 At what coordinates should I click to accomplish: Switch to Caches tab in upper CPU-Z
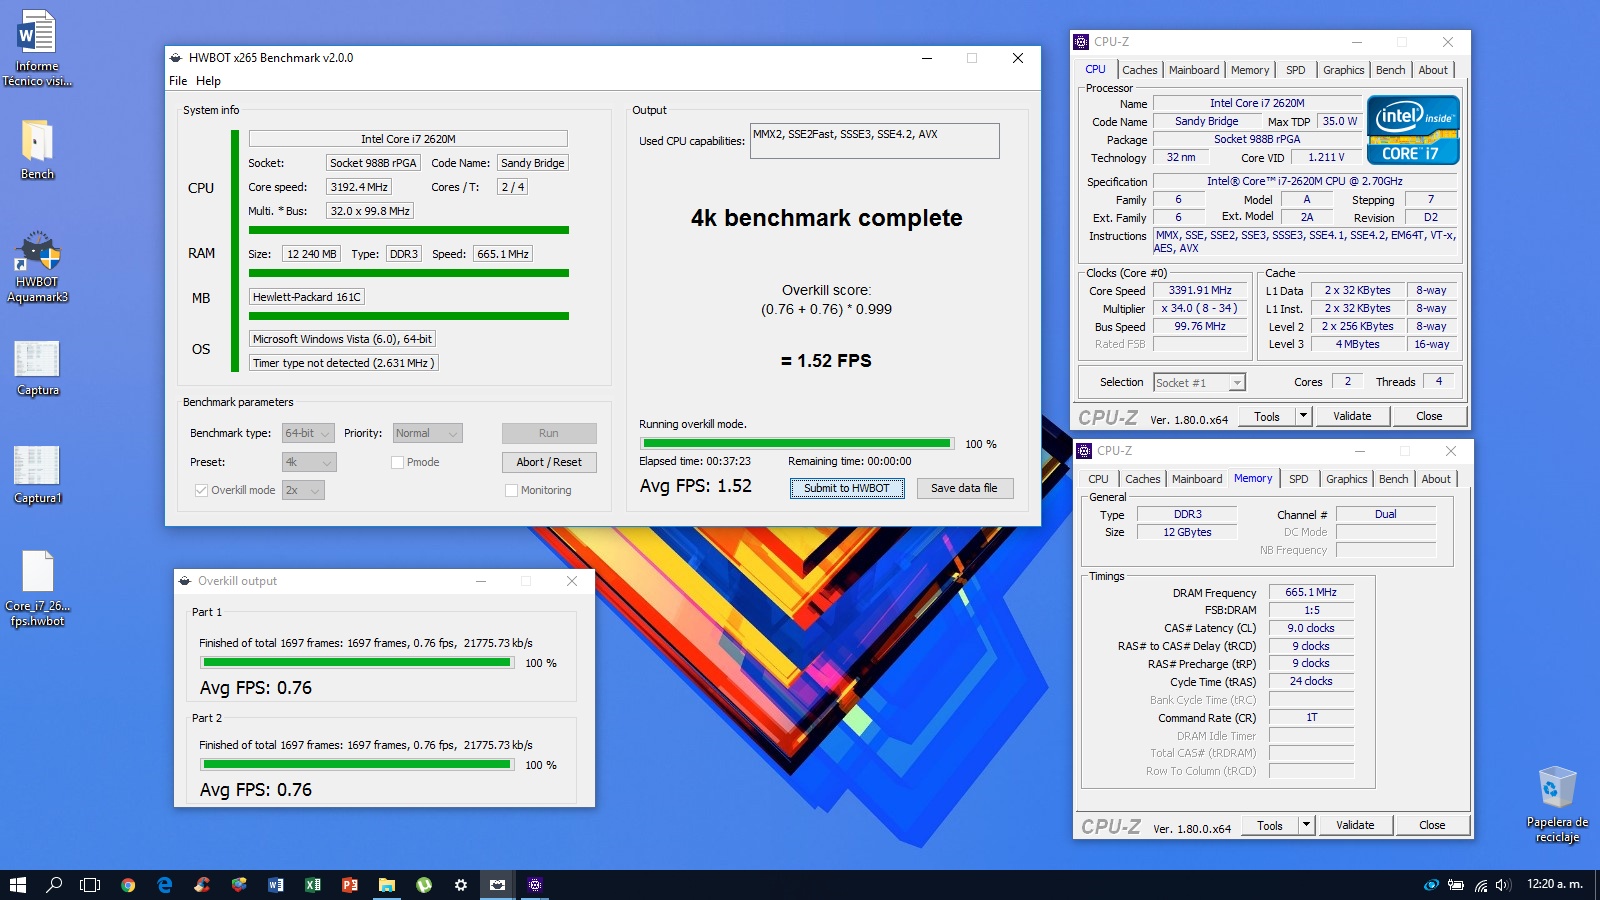(x=1139, y=70)
